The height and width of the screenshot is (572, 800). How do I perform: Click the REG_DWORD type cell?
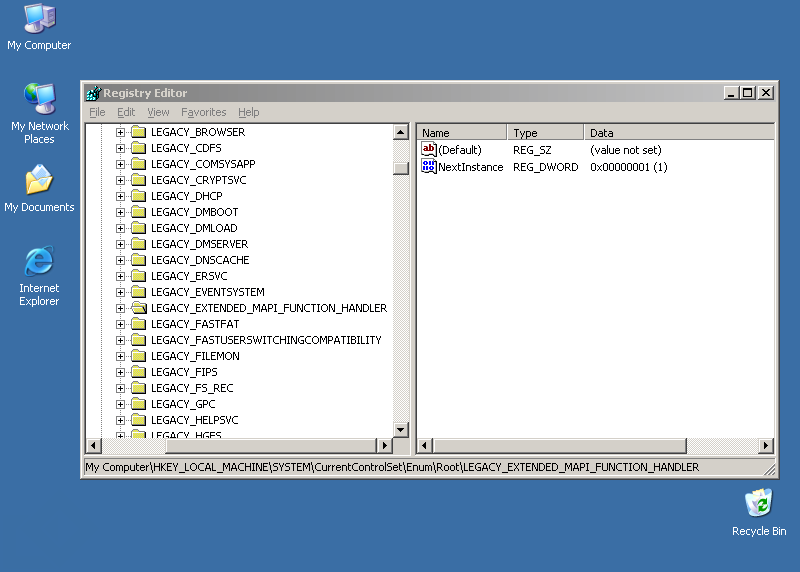(545, 167)
